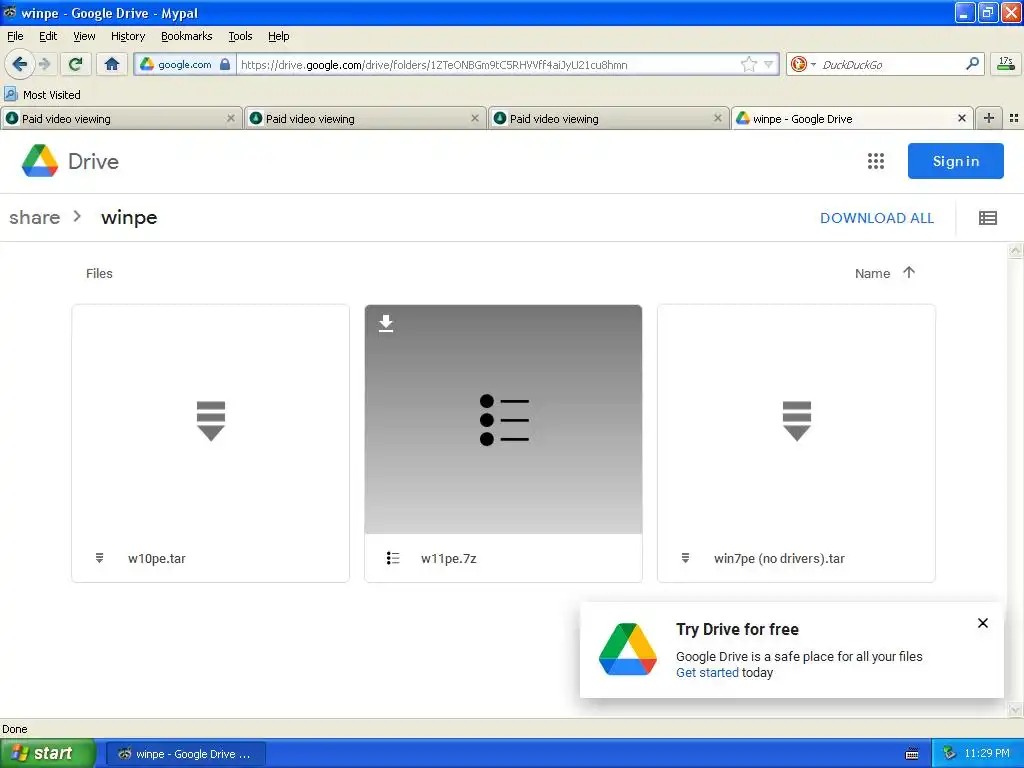Click the Get started link
Viewport: 1024px width, 768px height.
pyautogui.click(x=707, y=673)
